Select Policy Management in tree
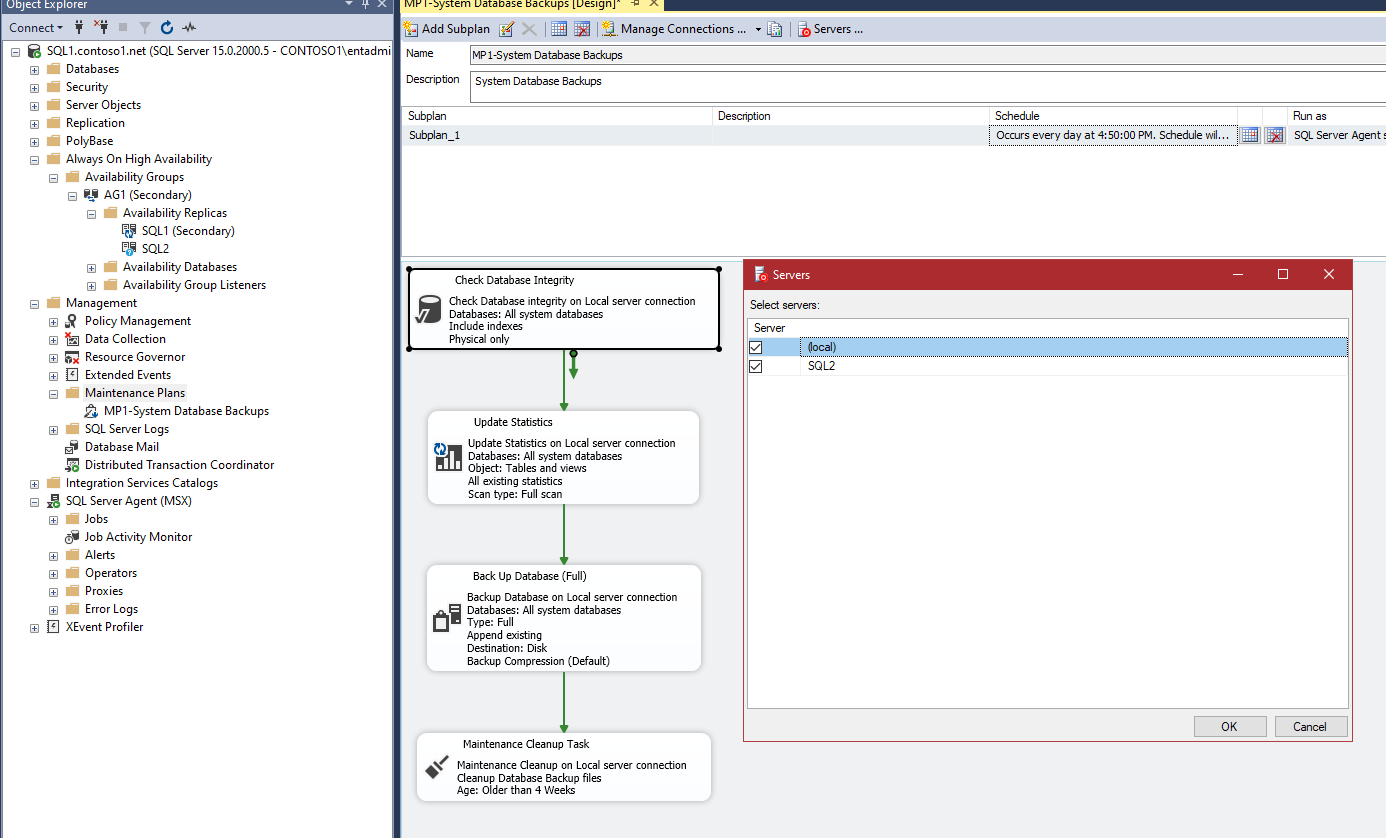 coord(138,321)
